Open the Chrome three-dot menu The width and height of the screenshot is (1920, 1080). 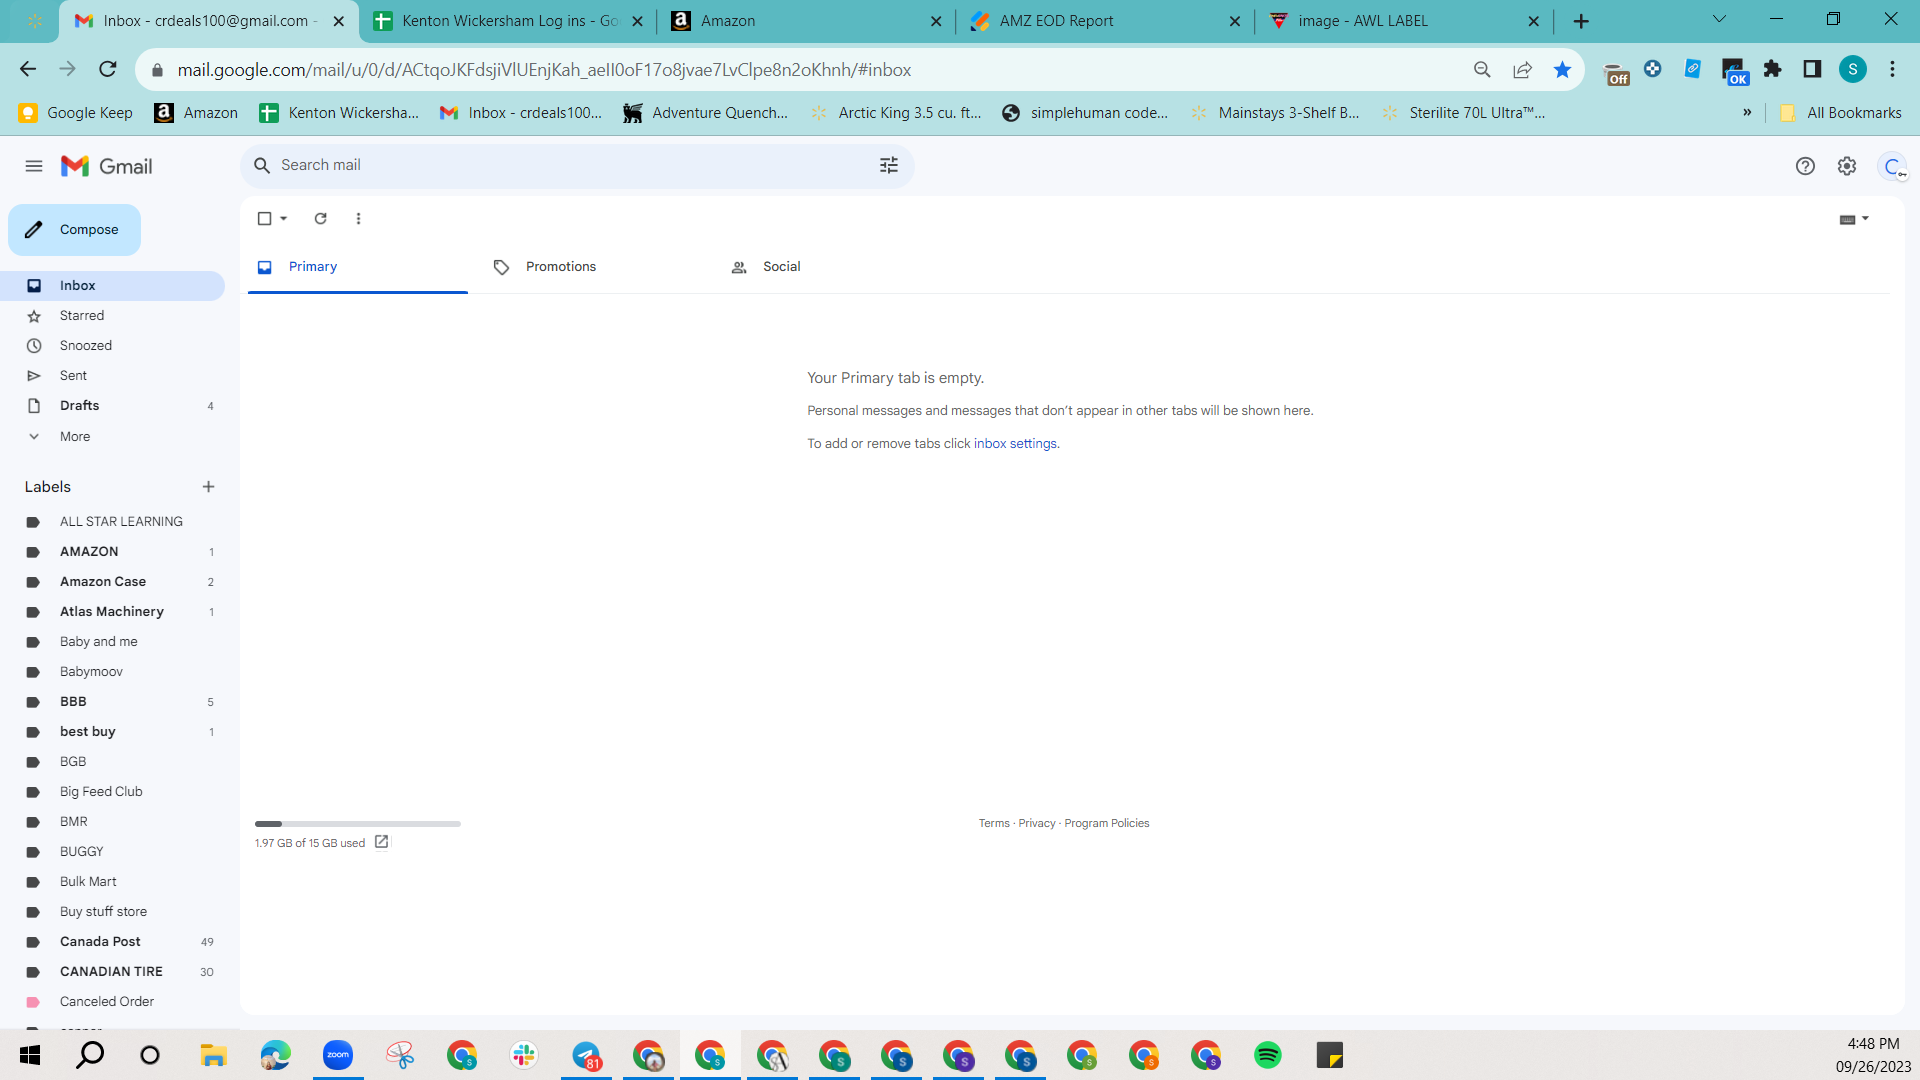(1892, 69)
